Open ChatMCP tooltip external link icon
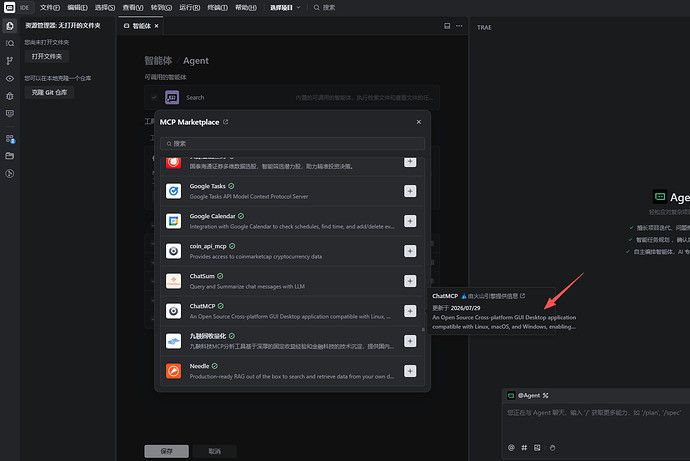This screenshot has width=690, height=461. [x=522, y=296]
